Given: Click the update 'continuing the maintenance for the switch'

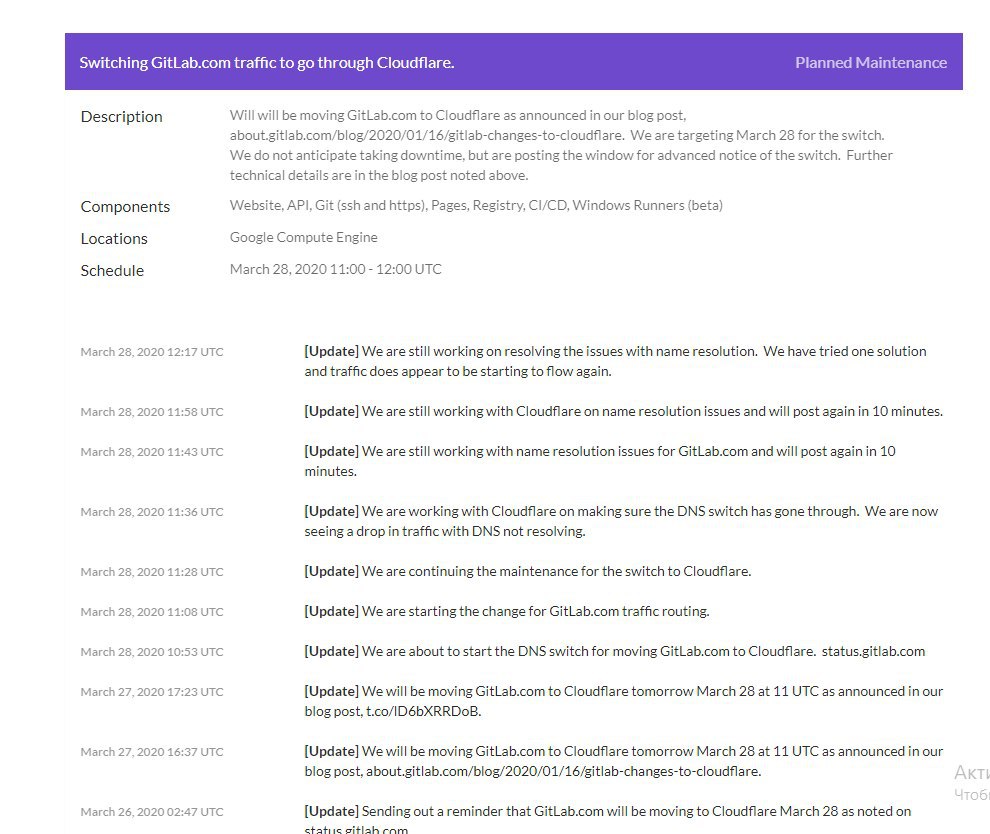Looking at the screenshot, I should click(x=528, y=571).
